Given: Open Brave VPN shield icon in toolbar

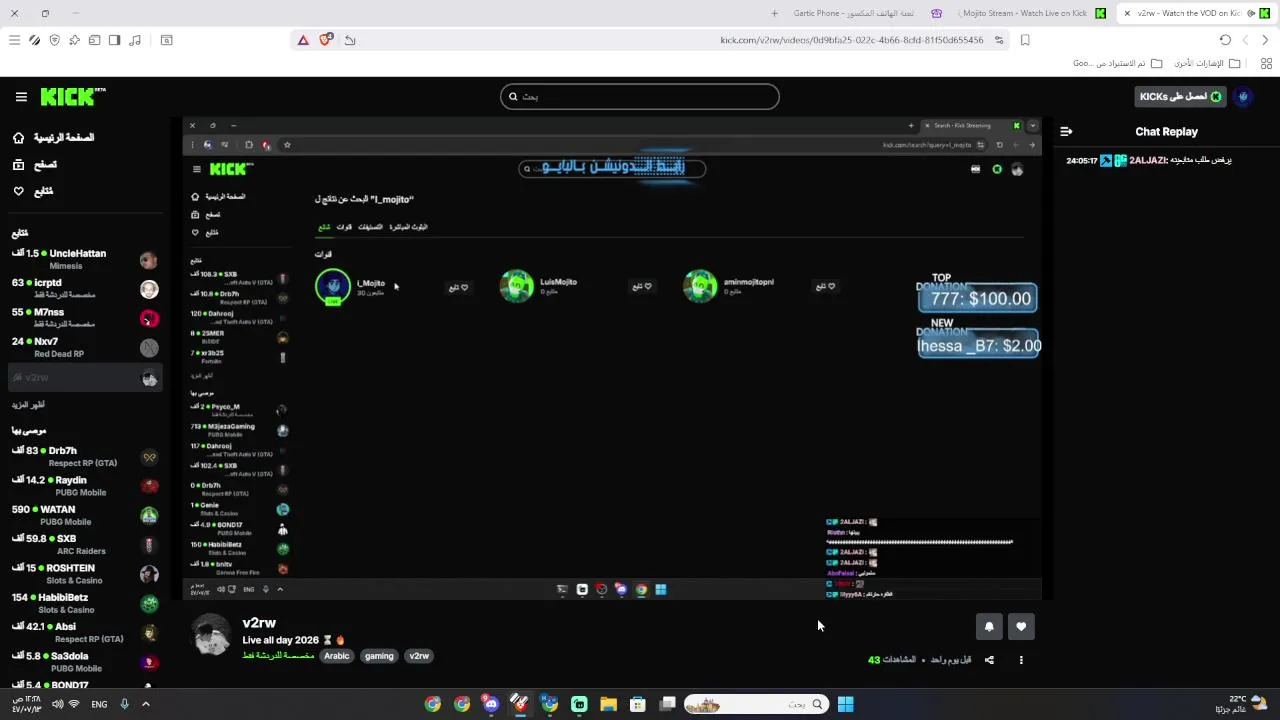Looking at the screenshot, I should click(54, 40).
